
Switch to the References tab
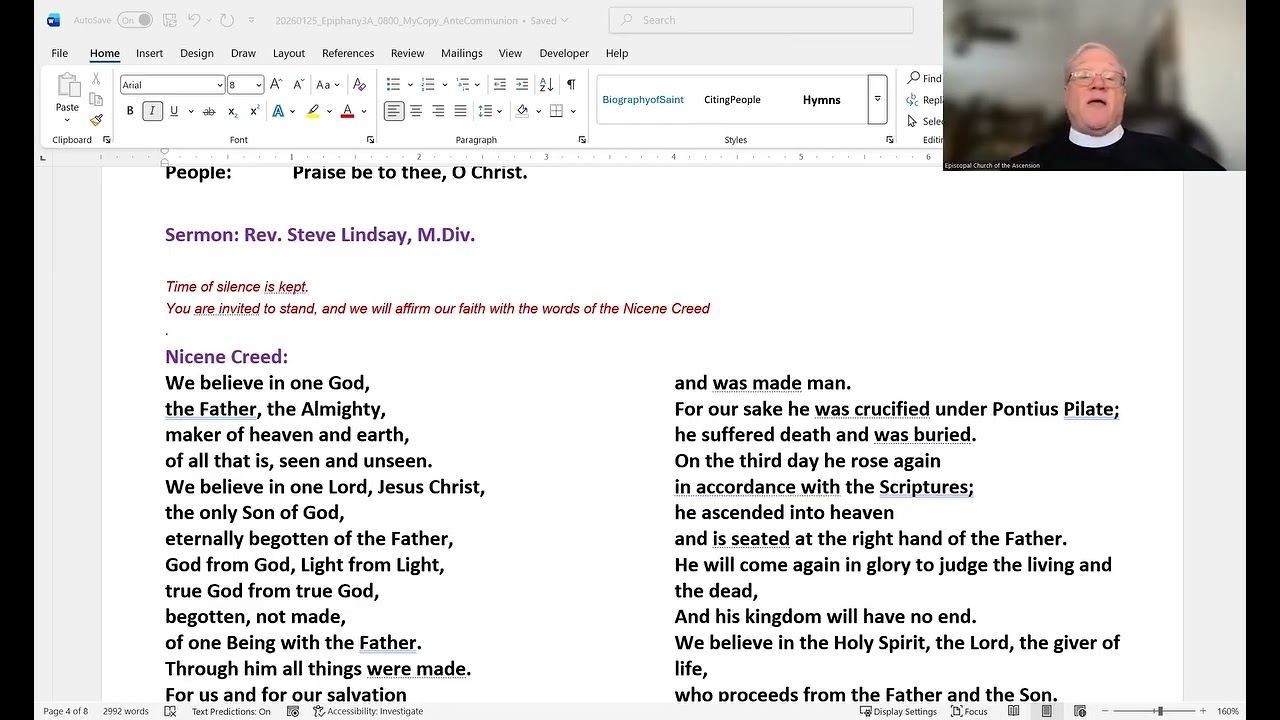point(348,53)
